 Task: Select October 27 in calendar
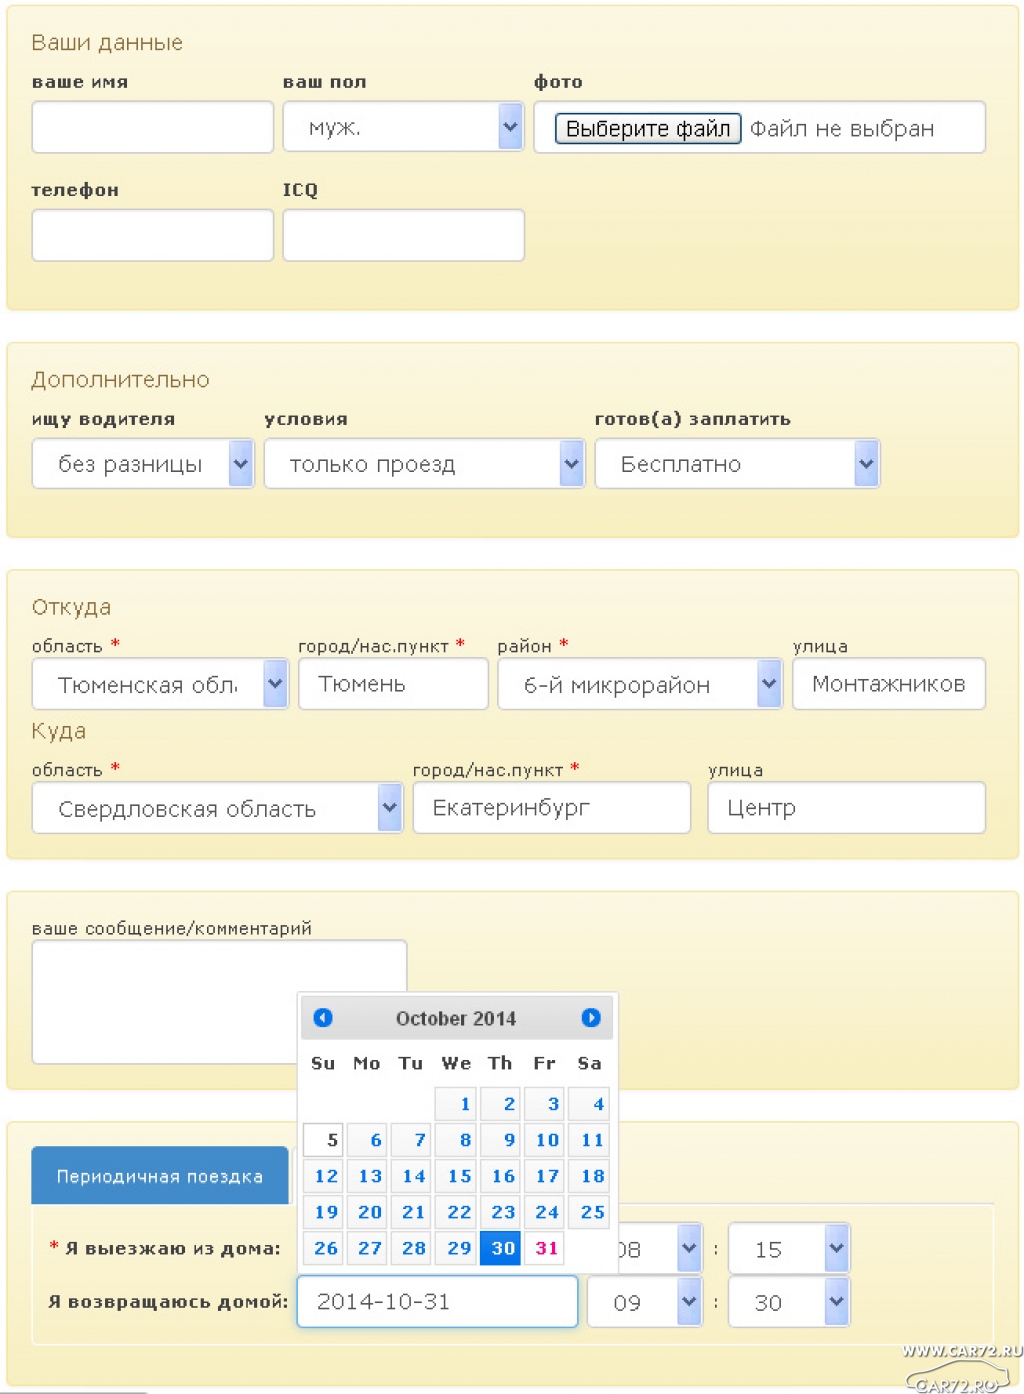click(367, 1248)
